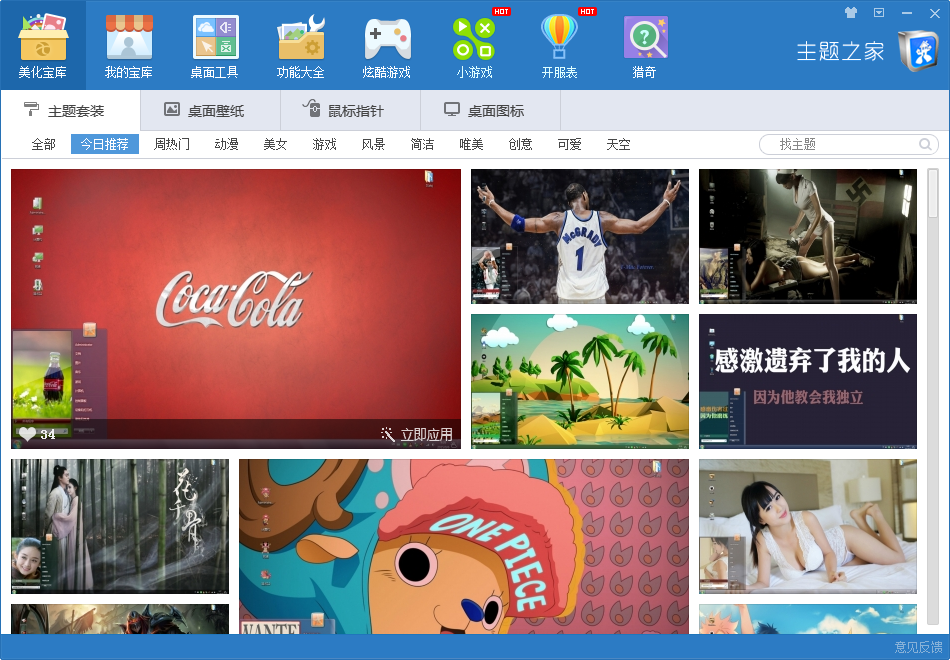950x660 pixels.
Task: Like the Coca-Cola theme with heart icon
Action: tap(27, 434)
